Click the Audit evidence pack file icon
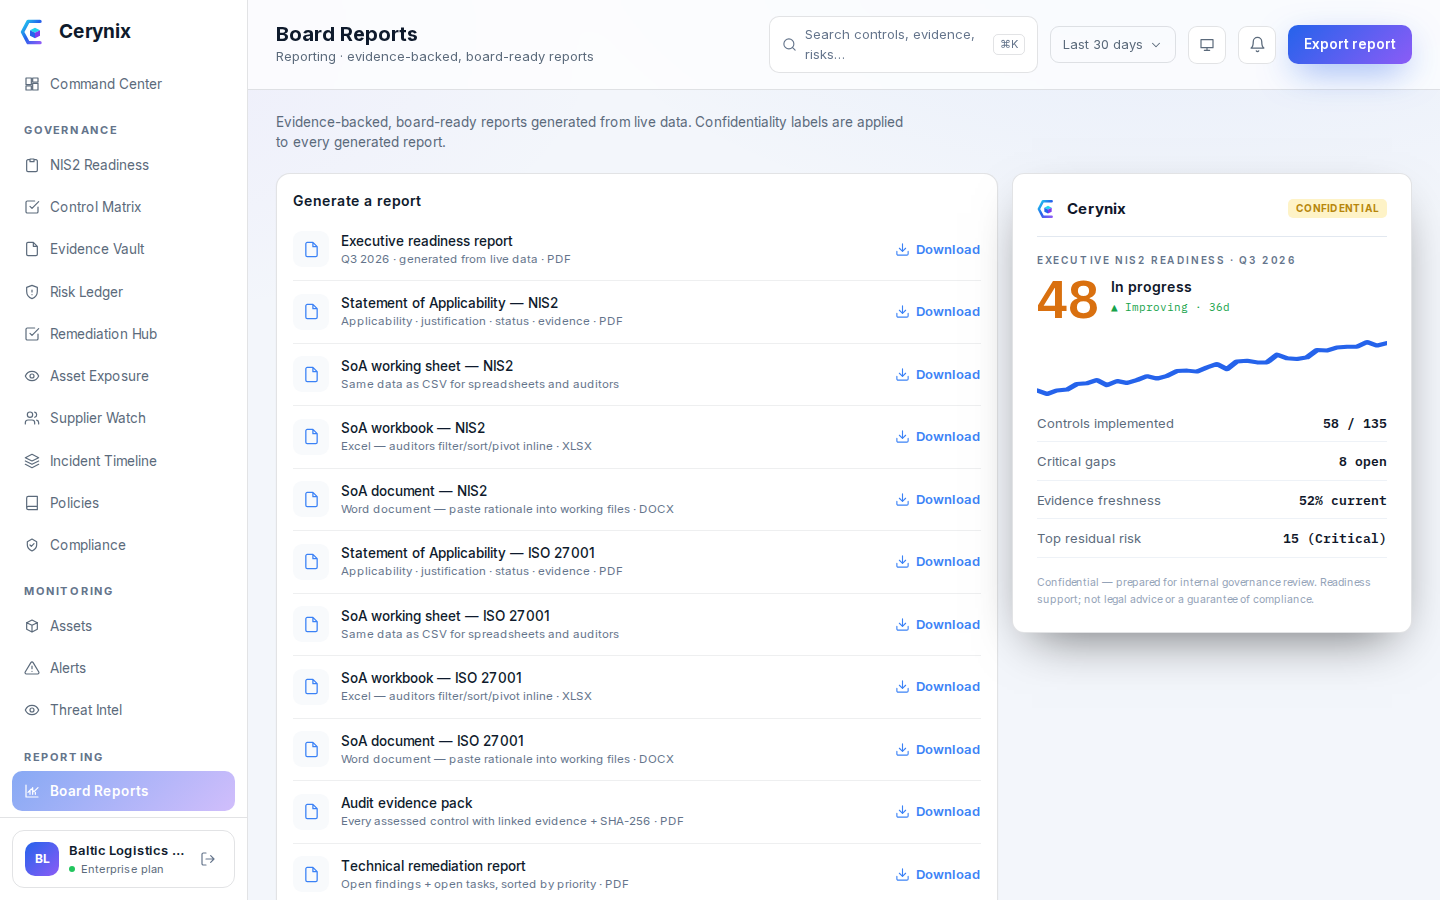This screenshot has width=1440, height=900. click(x=311, y=812)
